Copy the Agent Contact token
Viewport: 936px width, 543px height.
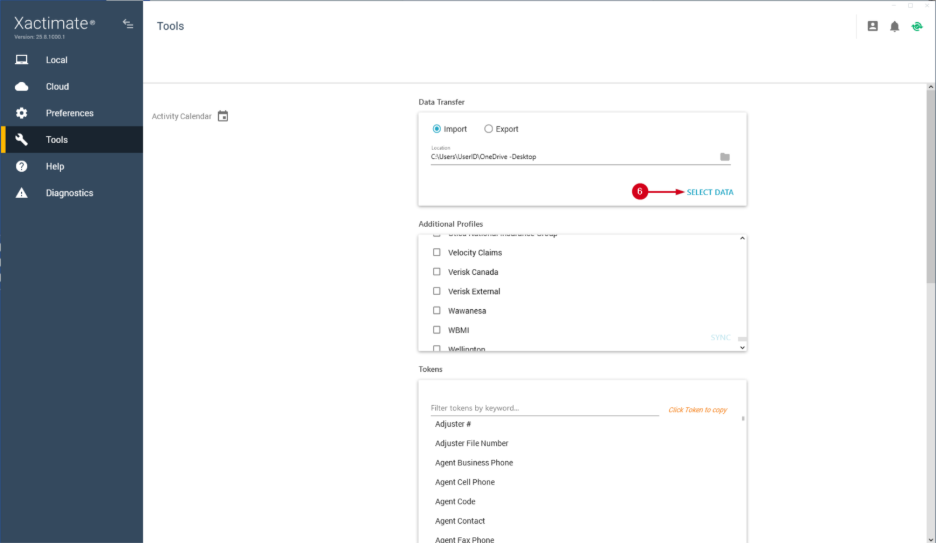point(460,521)
